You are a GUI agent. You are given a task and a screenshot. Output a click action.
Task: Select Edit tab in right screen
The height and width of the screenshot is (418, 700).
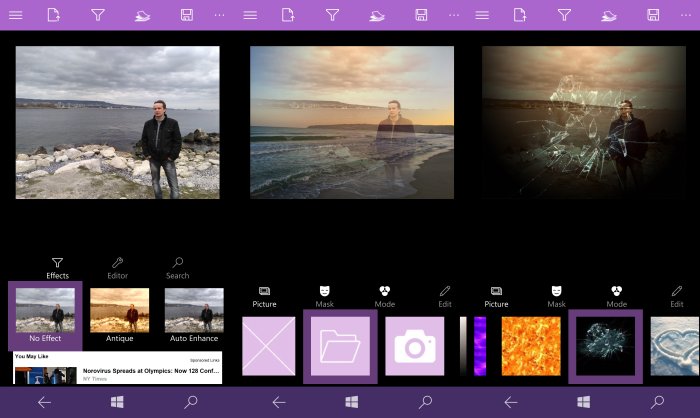click(x=677, y=297)
